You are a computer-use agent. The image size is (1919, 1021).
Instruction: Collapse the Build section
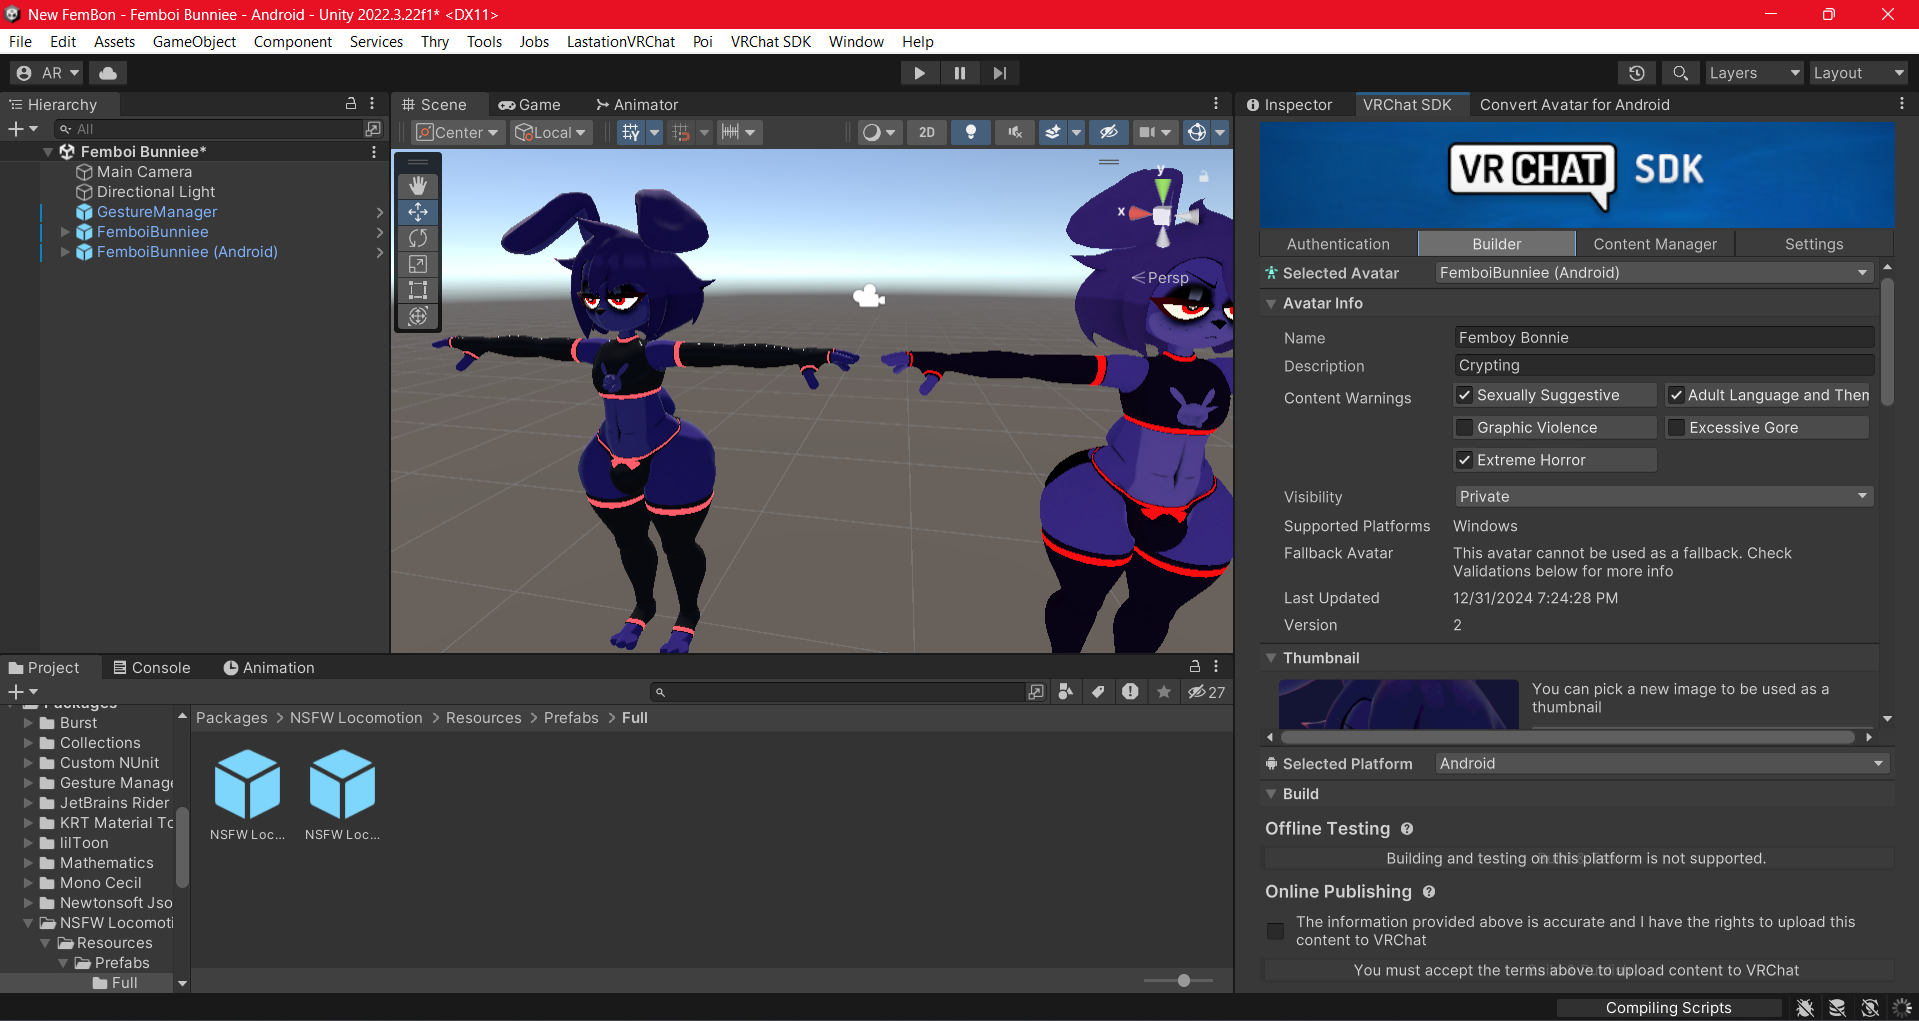(x=1271, y=794)
